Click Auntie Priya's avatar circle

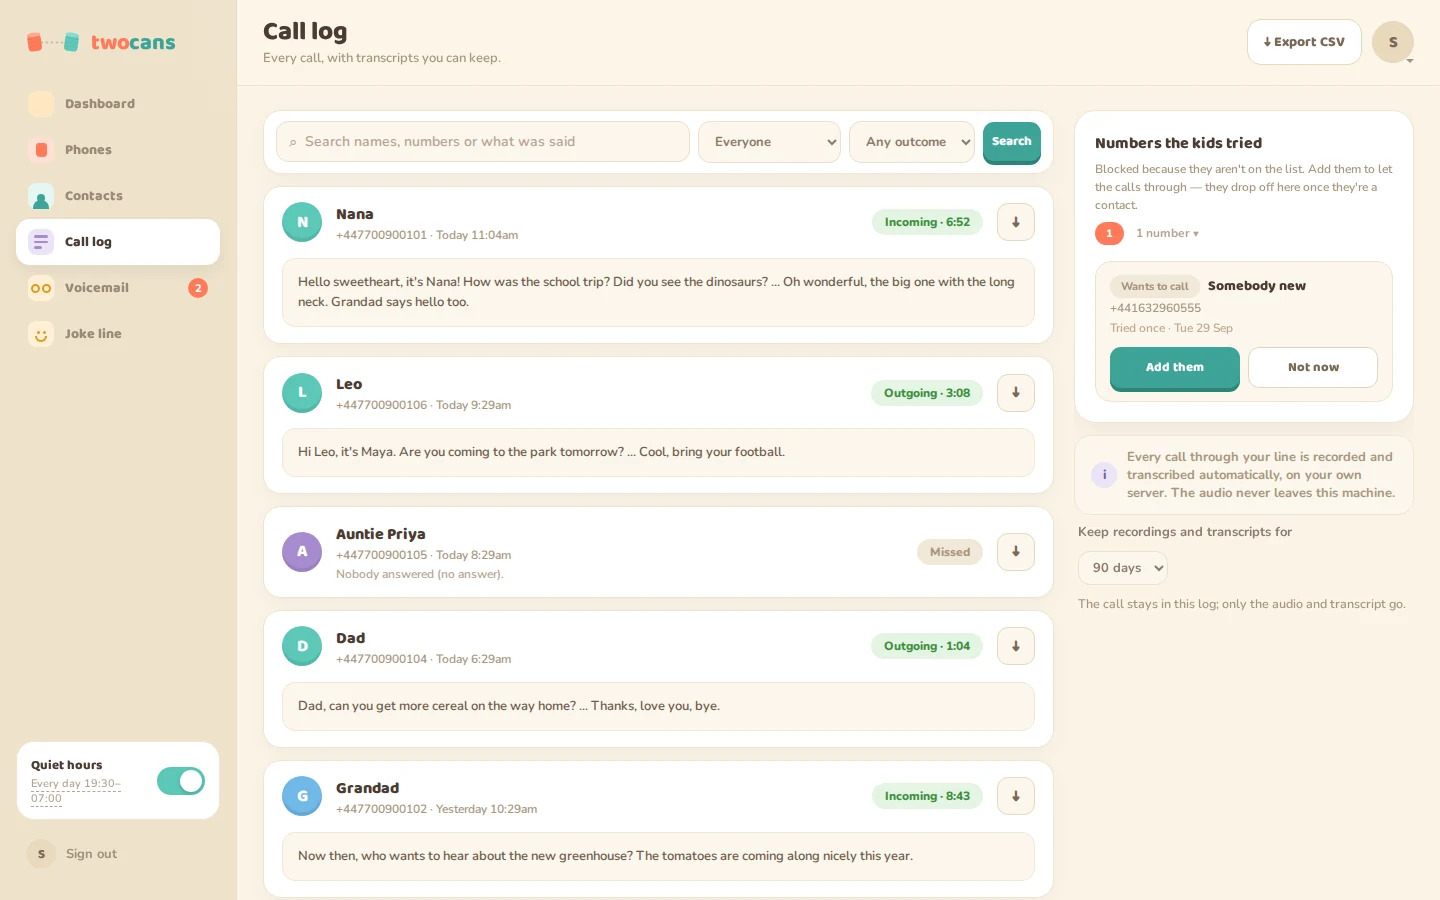pyautogui.click(x=302, y=552)
